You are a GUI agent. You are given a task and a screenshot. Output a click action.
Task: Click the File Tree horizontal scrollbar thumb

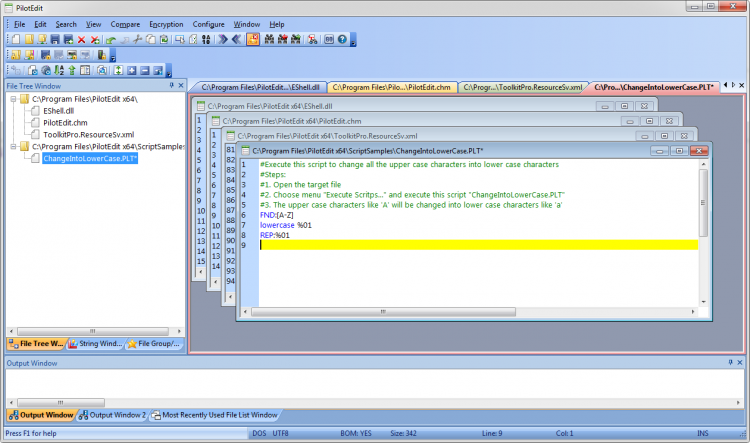click(93, 331)
